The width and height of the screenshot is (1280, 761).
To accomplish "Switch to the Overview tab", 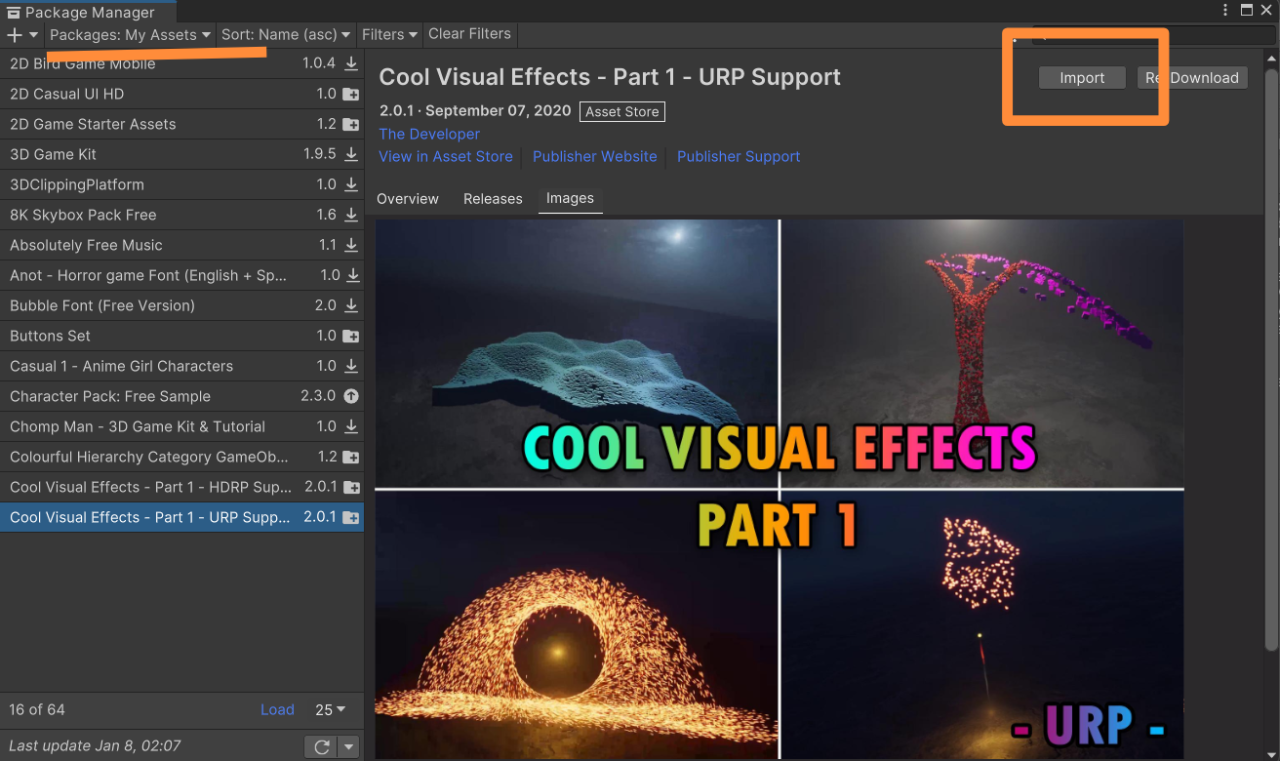I will pos(407,199).
